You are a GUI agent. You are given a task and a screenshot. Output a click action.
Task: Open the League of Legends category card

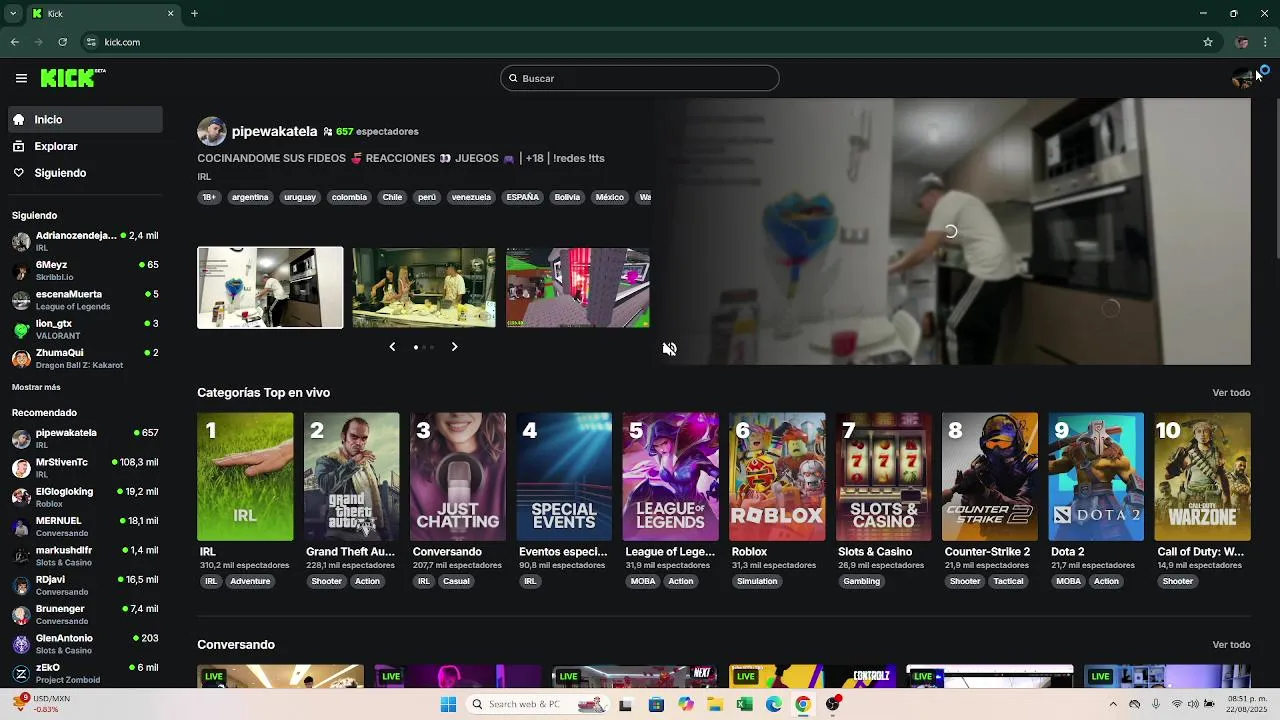point(670,477)
